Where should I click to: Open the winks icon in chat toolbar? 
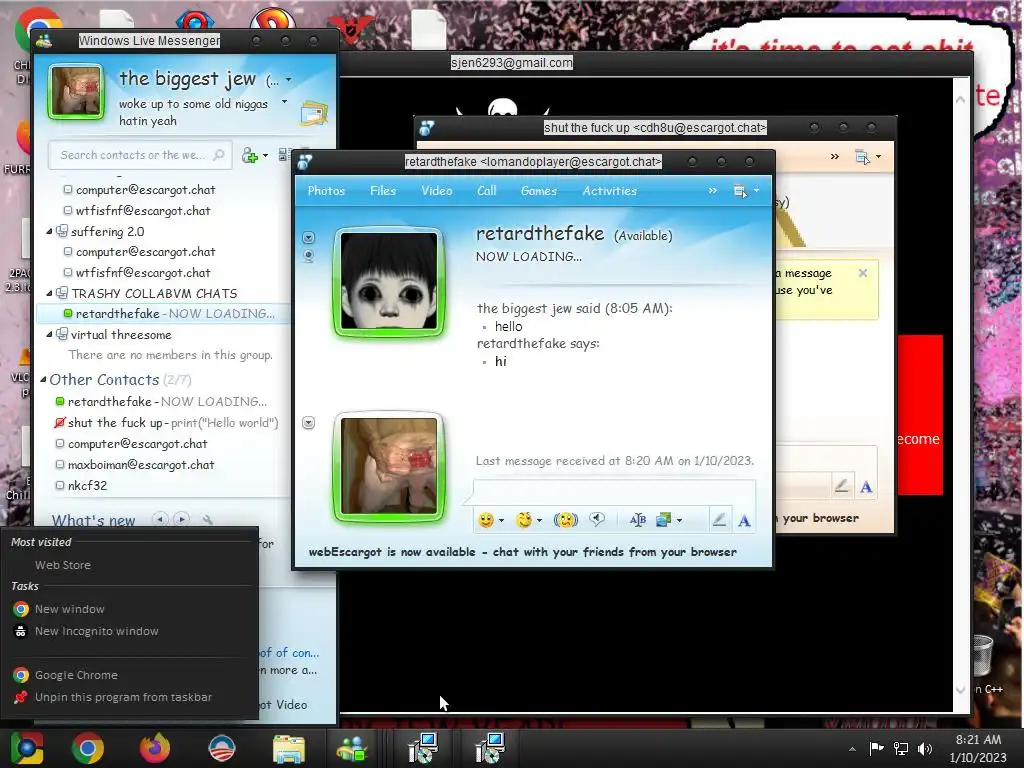pyautogui.click(x=524, y=520)
